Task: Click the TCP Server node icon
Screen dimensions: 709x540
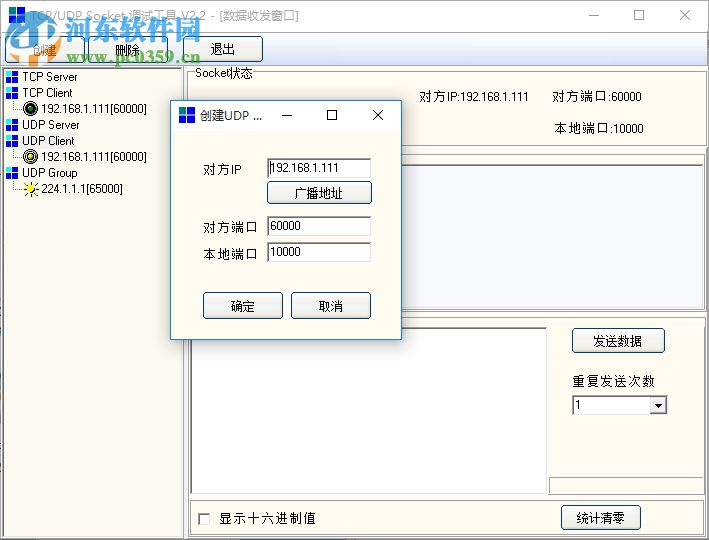Action: point(12,77)
